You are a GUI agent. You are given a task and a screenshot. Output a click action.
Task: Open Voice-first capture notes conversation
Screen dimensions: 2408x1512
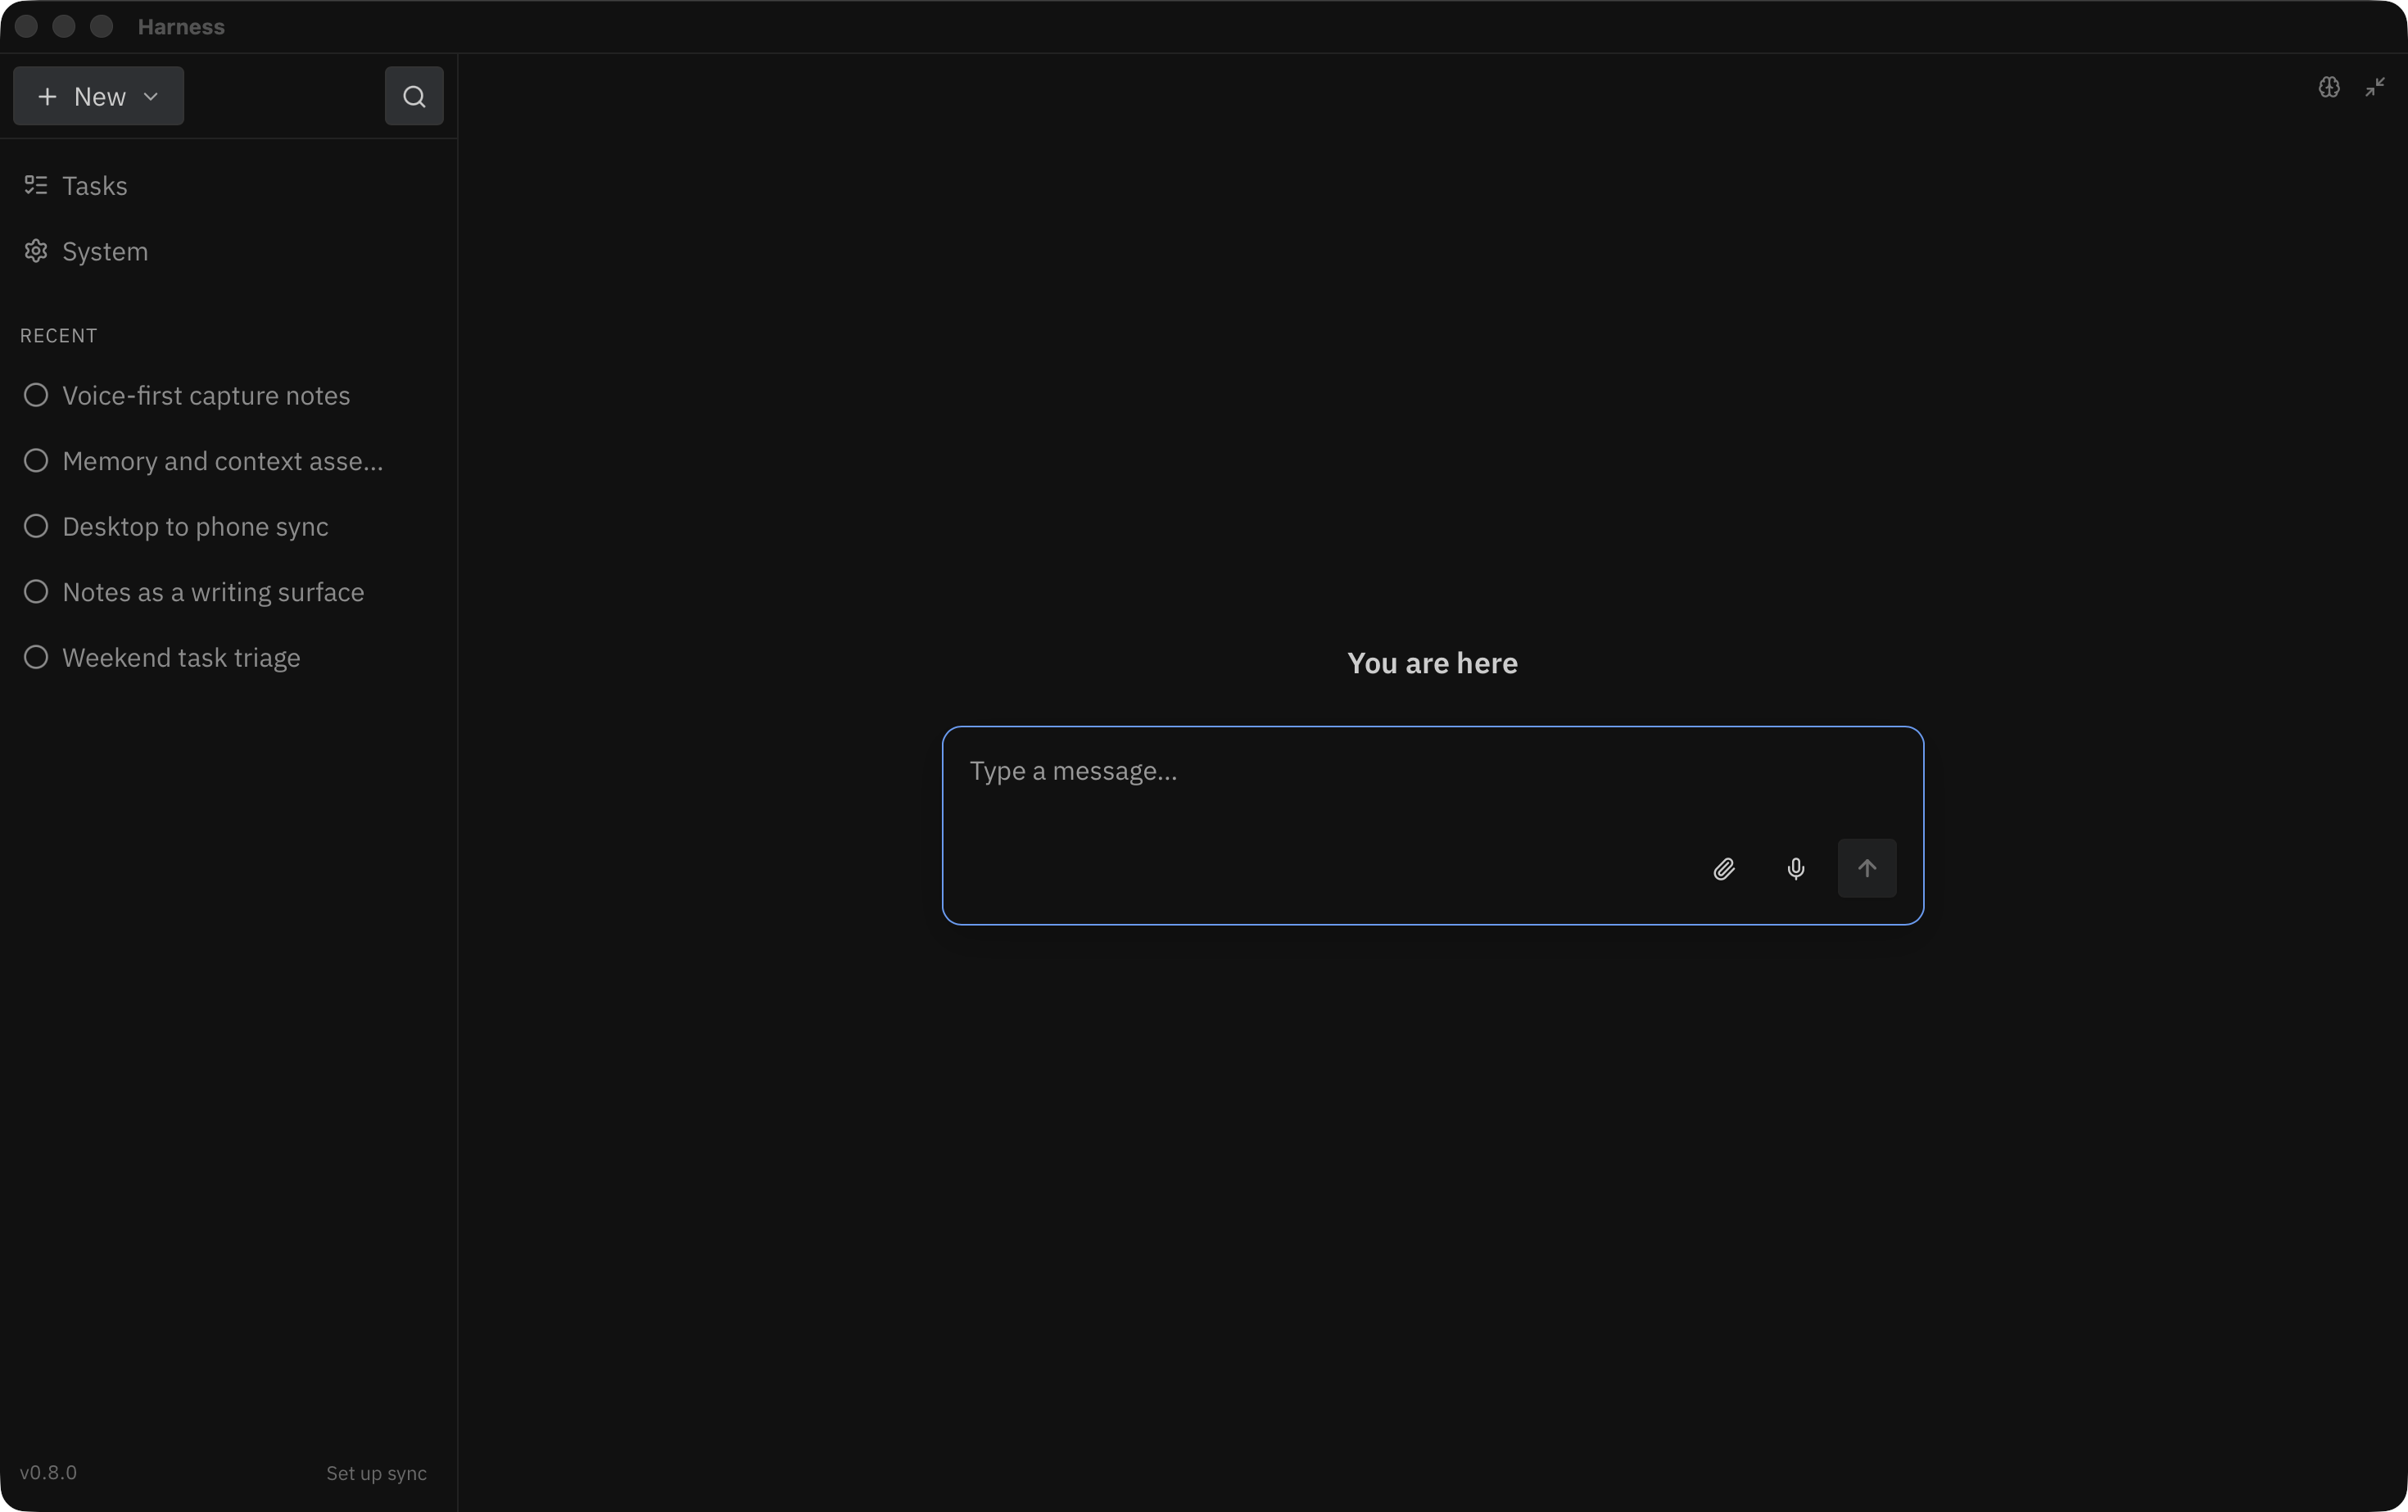[x=229, y=395]
